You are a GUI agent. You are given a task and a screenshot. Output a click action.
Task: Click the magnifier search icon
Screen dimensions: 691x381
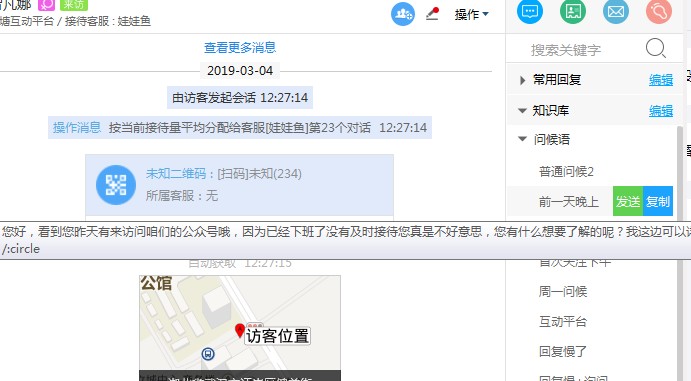pyautogui.click(x=655, y=48)
